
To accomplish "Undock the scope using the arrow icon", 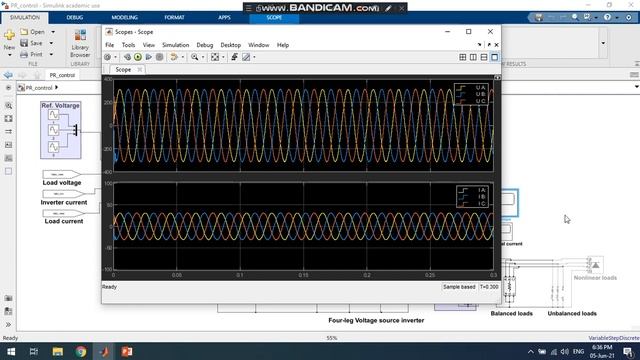I will click(489, 44).
